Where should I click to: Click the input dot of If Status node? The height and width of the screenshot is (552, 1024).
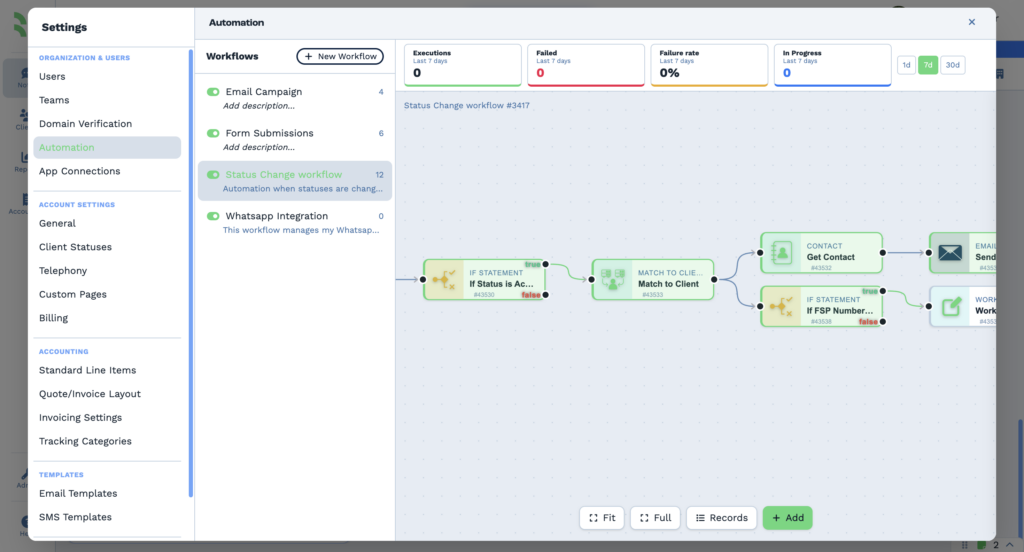[x=423, y=280]
